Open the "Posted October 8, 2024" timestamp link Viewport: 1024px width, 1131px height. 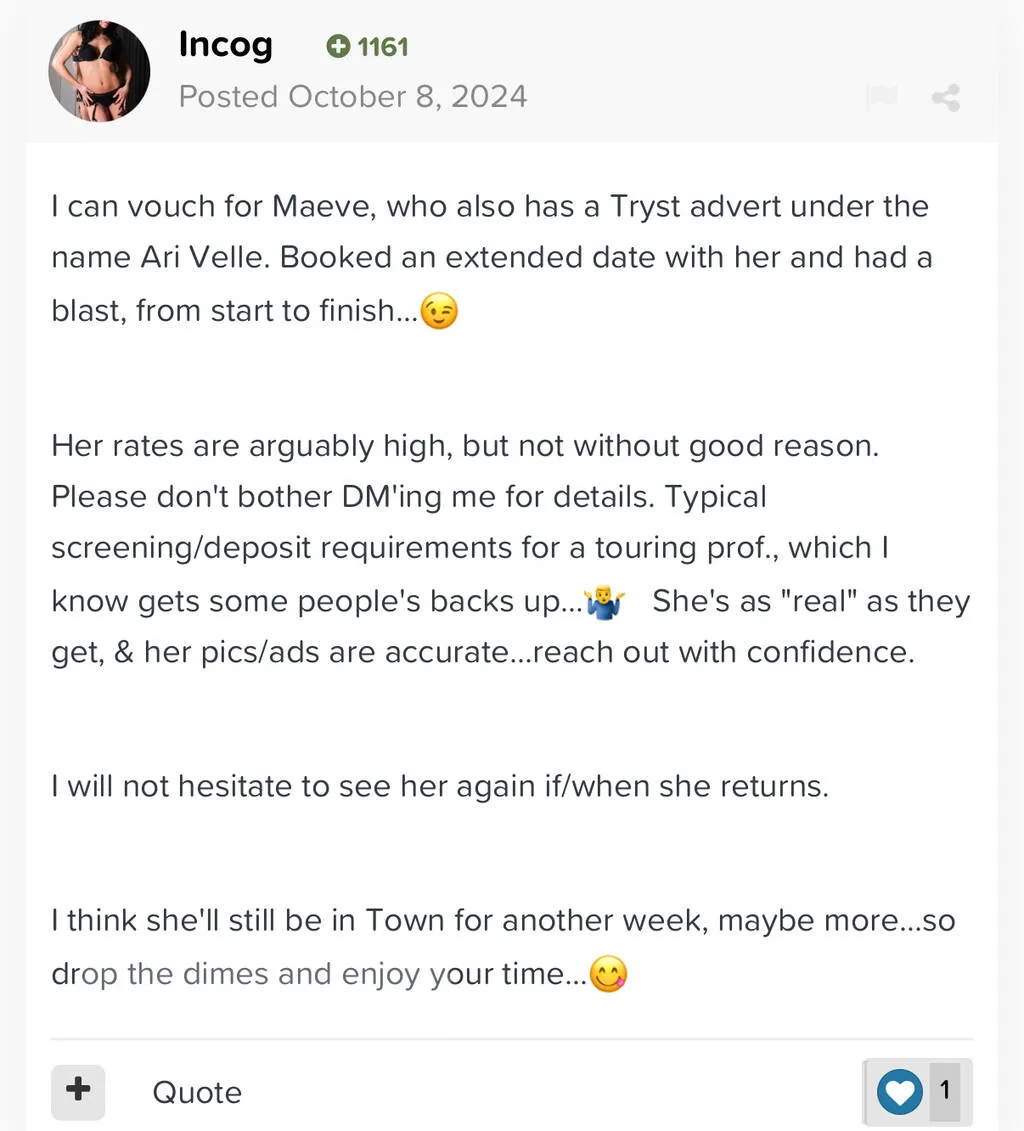pos(352,97)
